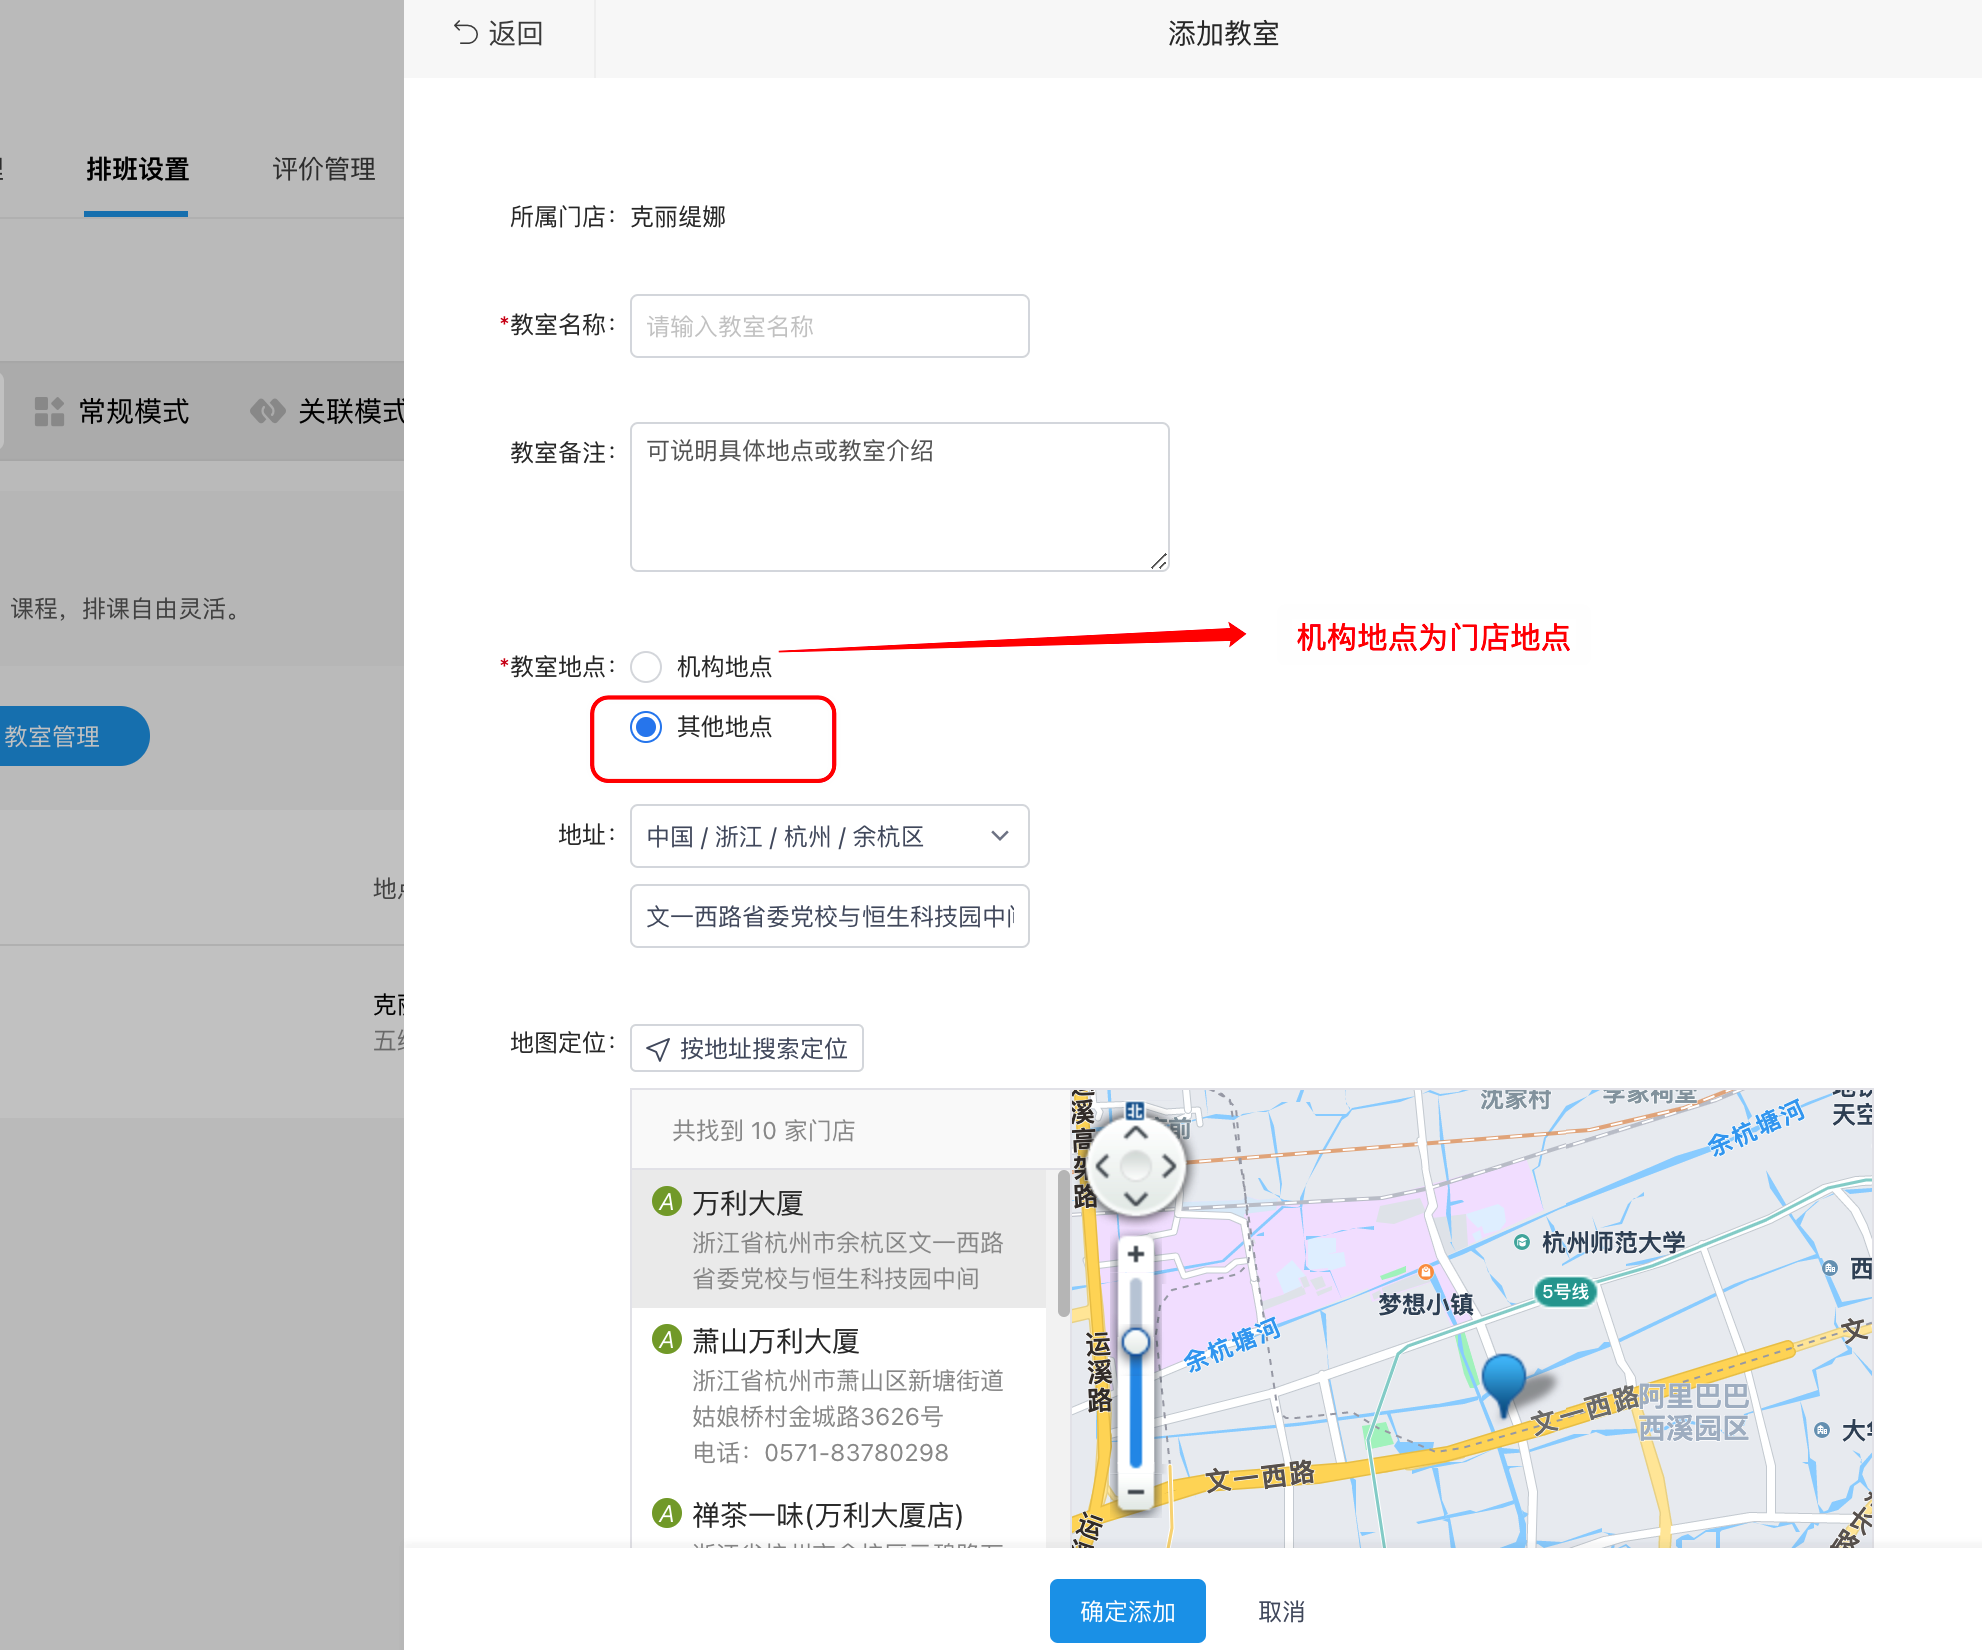Click the green A marker beside 萧山万利大厦
The height and width of the screenshot is (1650, 1982).
pyautogui.click(x=667, y=1339)
